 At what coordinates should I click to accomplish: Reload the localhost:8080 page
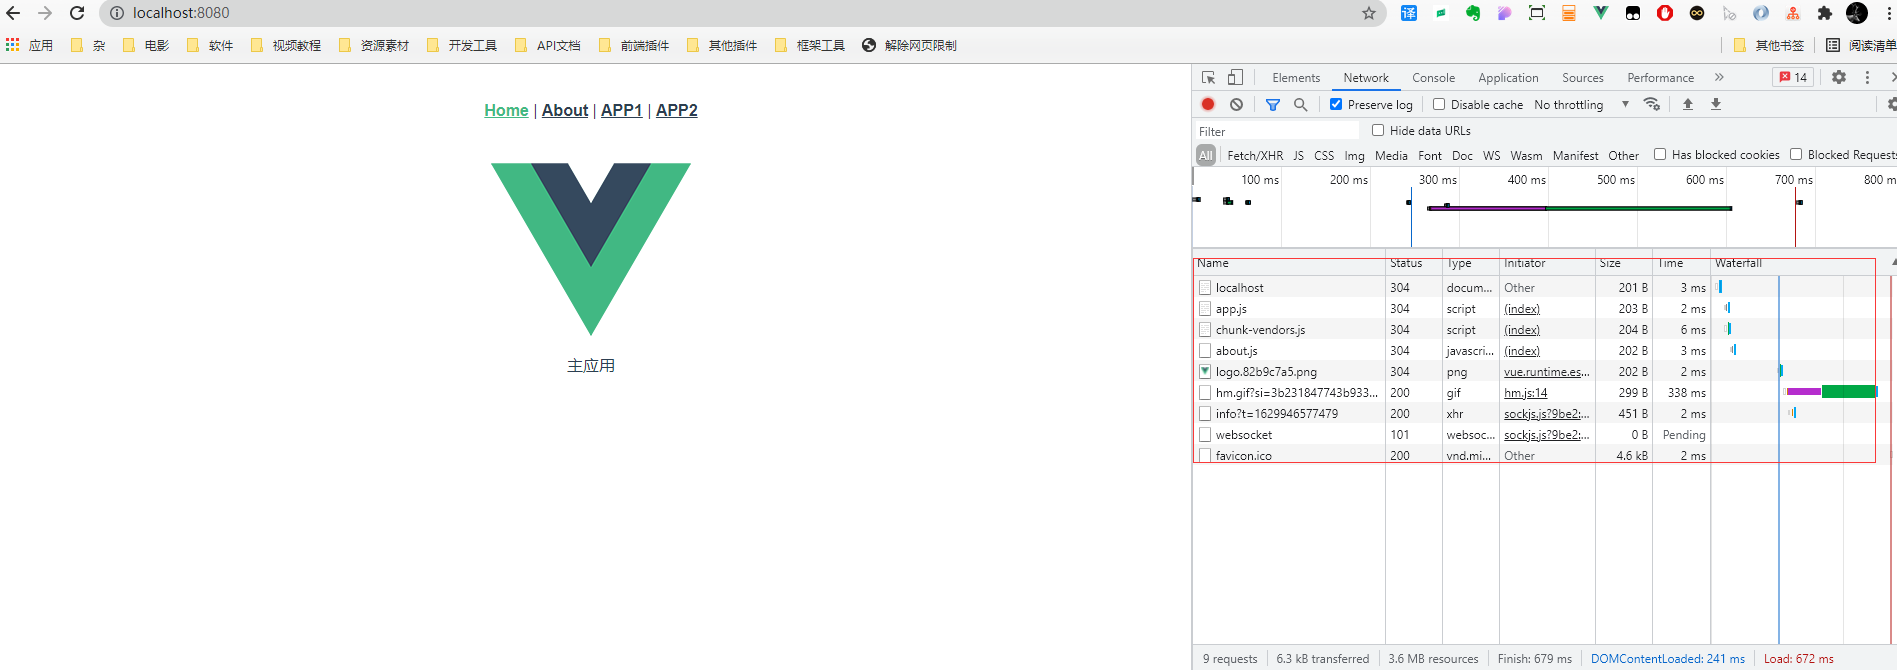coord(77,13)
